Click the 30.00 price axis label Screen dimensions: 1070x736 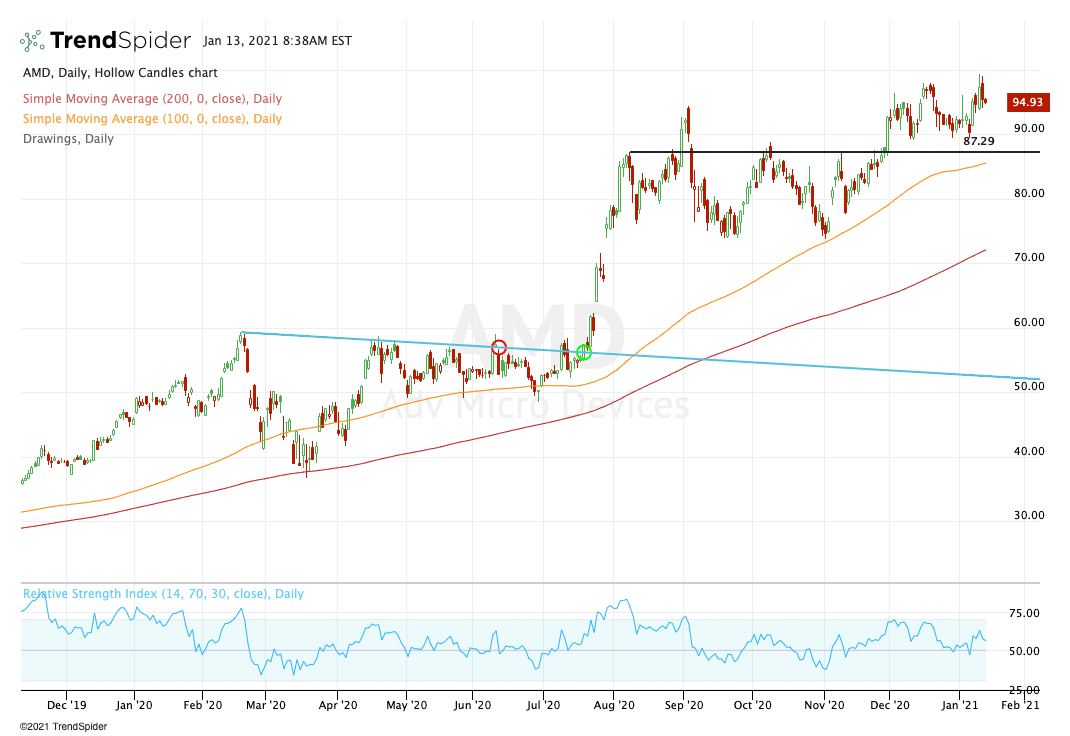(x=1029, y=515)
